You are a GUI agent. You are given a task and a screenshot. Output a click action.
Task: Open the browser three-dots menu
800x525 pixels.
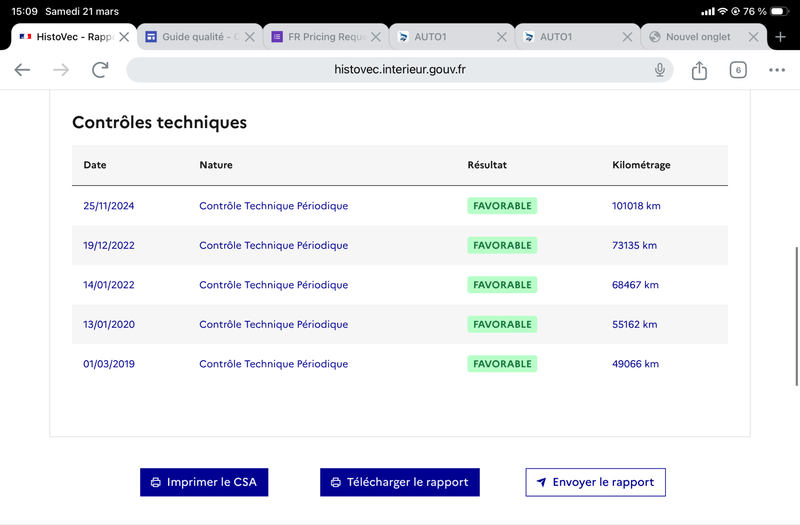pos(777,70)
